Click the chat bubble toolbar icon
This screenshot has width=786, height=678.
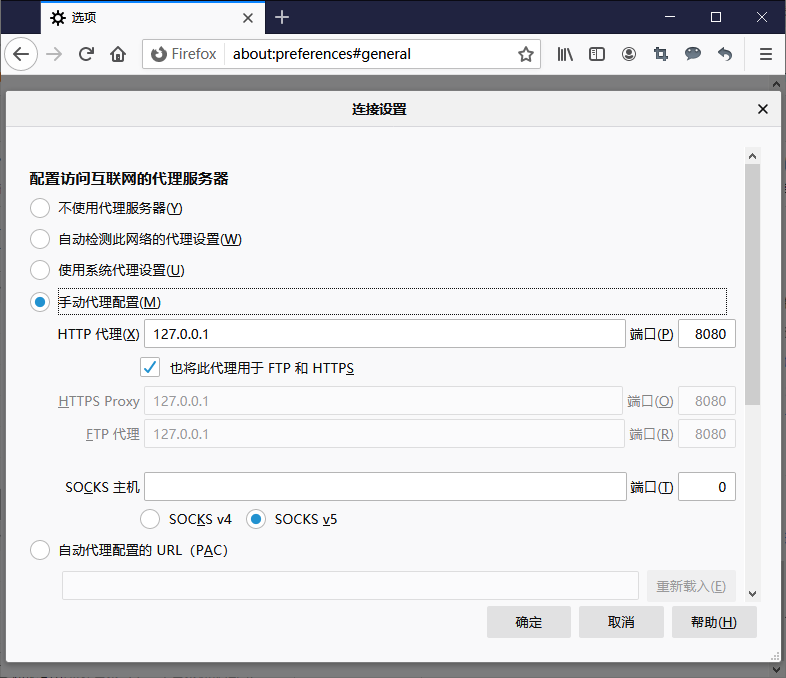coord(693,54)
